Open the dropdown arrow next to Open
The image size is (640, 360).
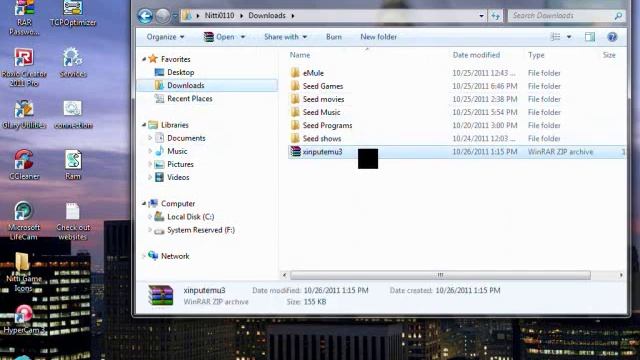click(x=243, y=37)
